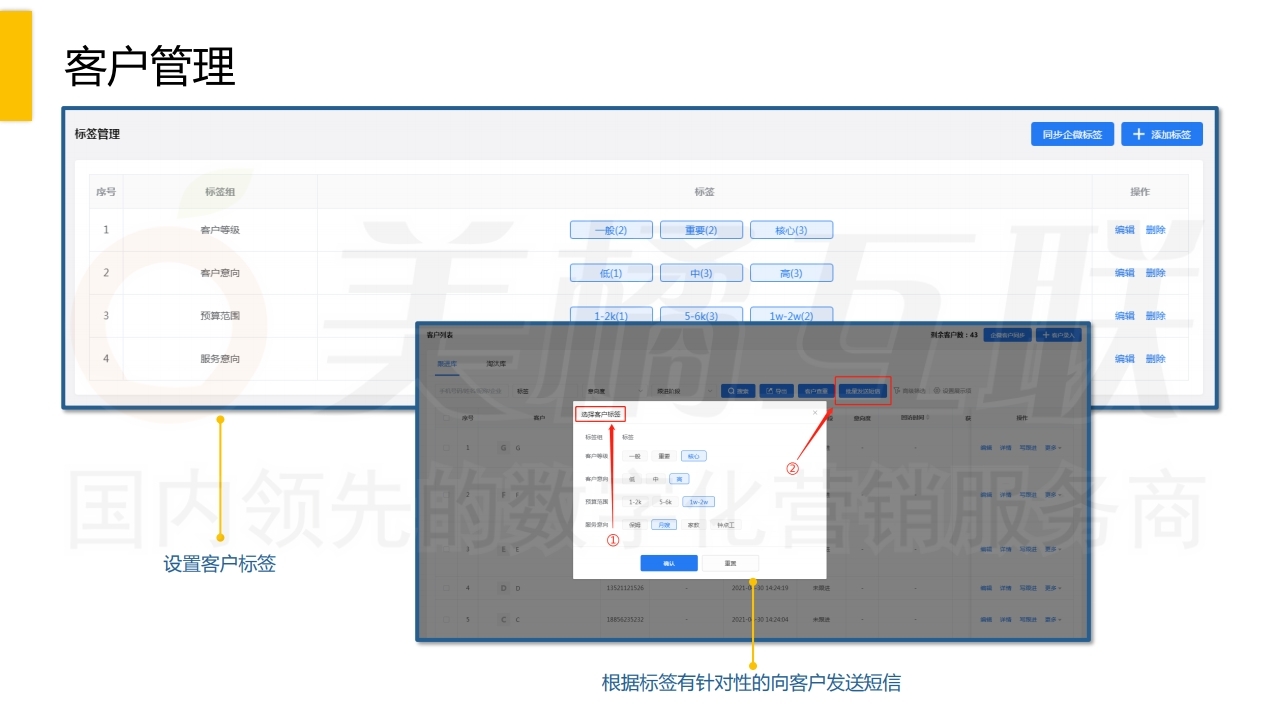The height and width of the screenshot is (720, 1280).
Task: Expand 更多 menu for customer row 5
Action: click(x=1053, y=619)
